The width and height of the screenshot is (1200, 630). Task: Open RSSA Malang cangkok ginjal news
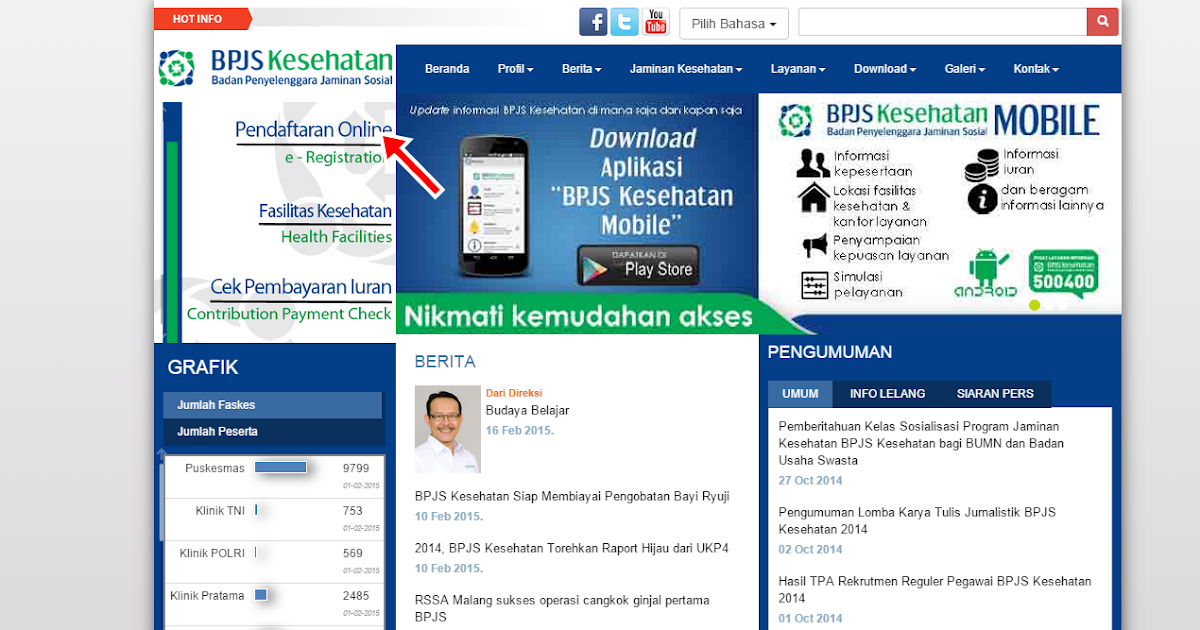point(562,608)
